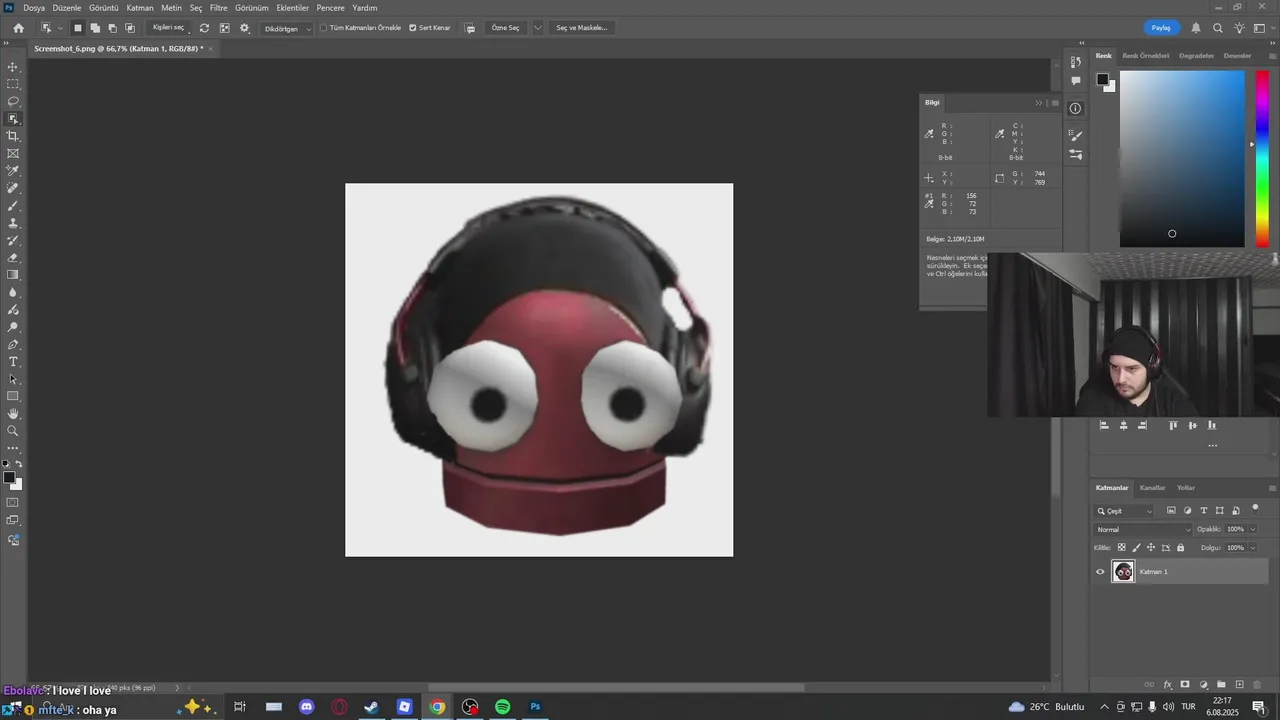The width and height of the screenshot is (1280, 720).
Task: Select the Spot Healing Brush tool
Action: click(x=13, y=188)
